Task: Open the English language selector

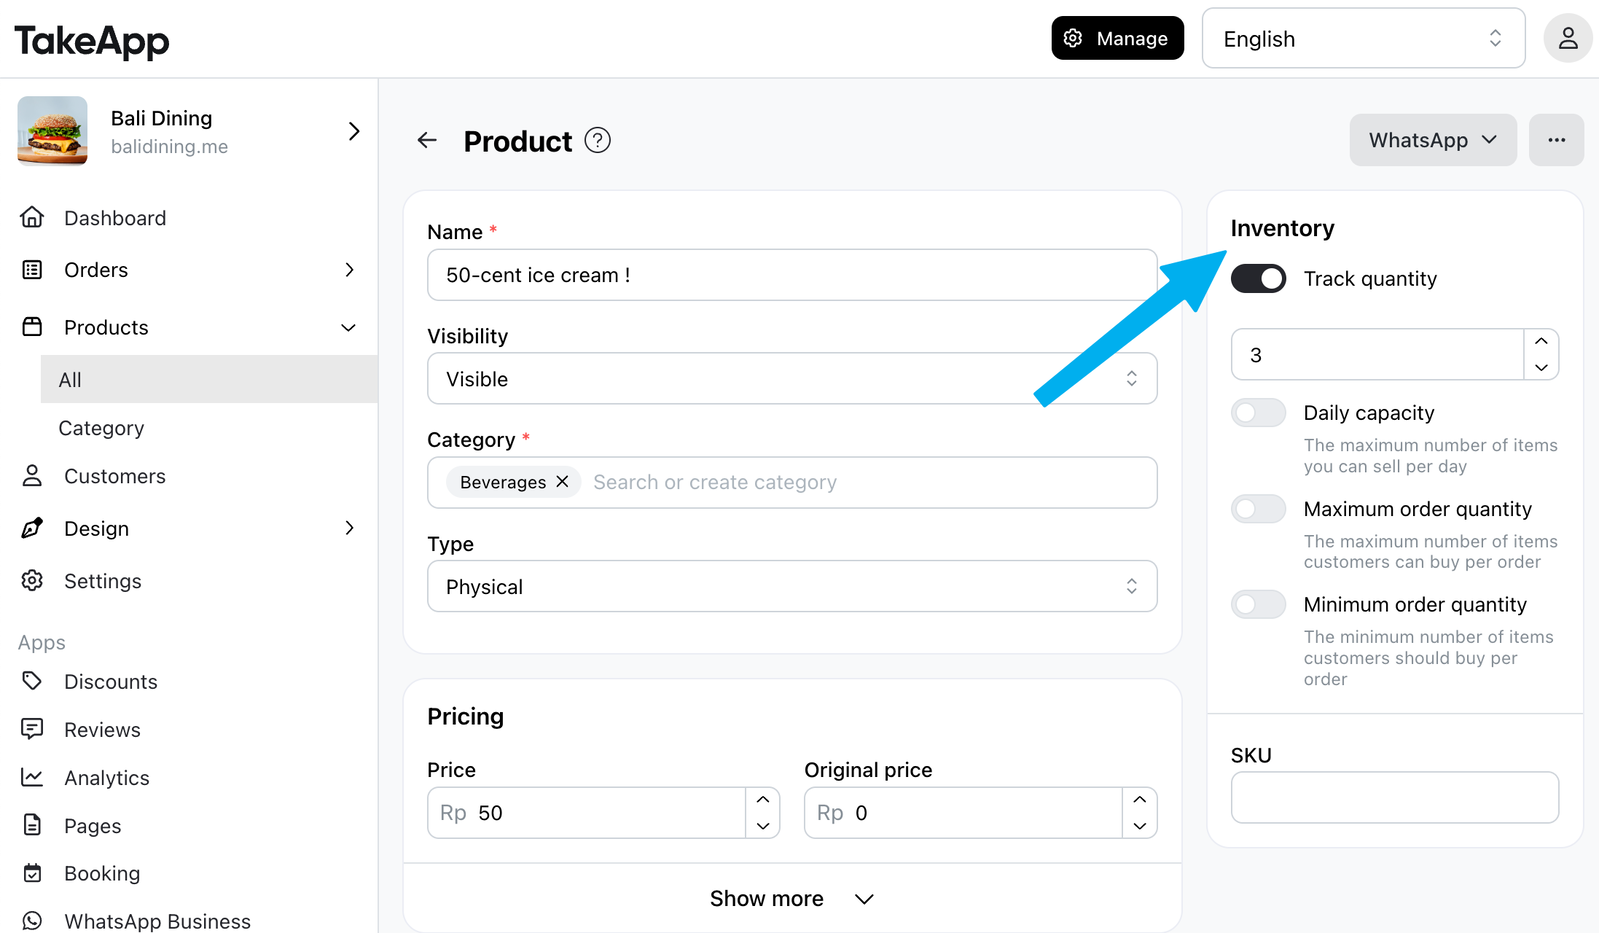Action: coord(1363,39)
